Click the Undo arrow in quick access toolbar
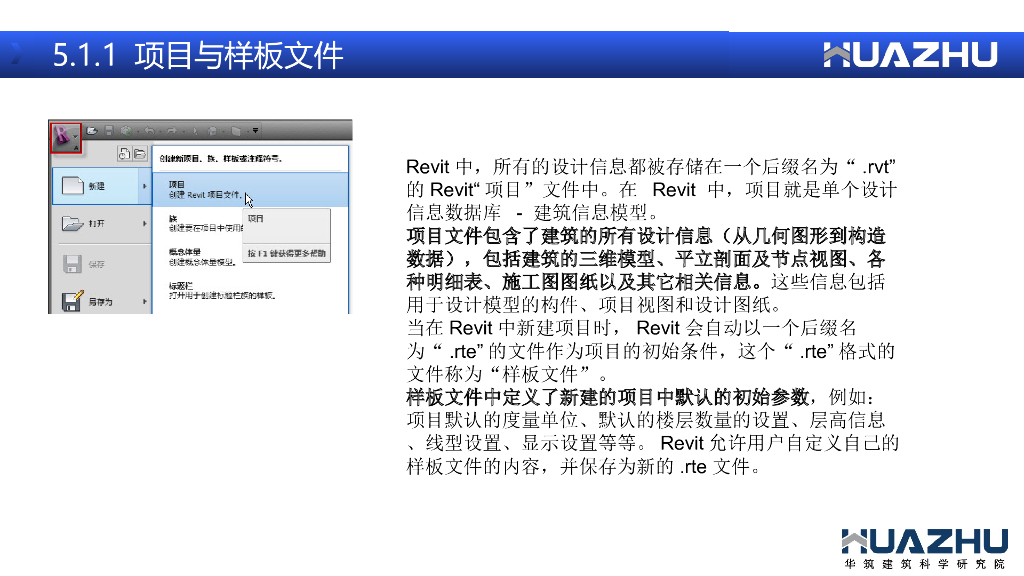 pos(150,131)
